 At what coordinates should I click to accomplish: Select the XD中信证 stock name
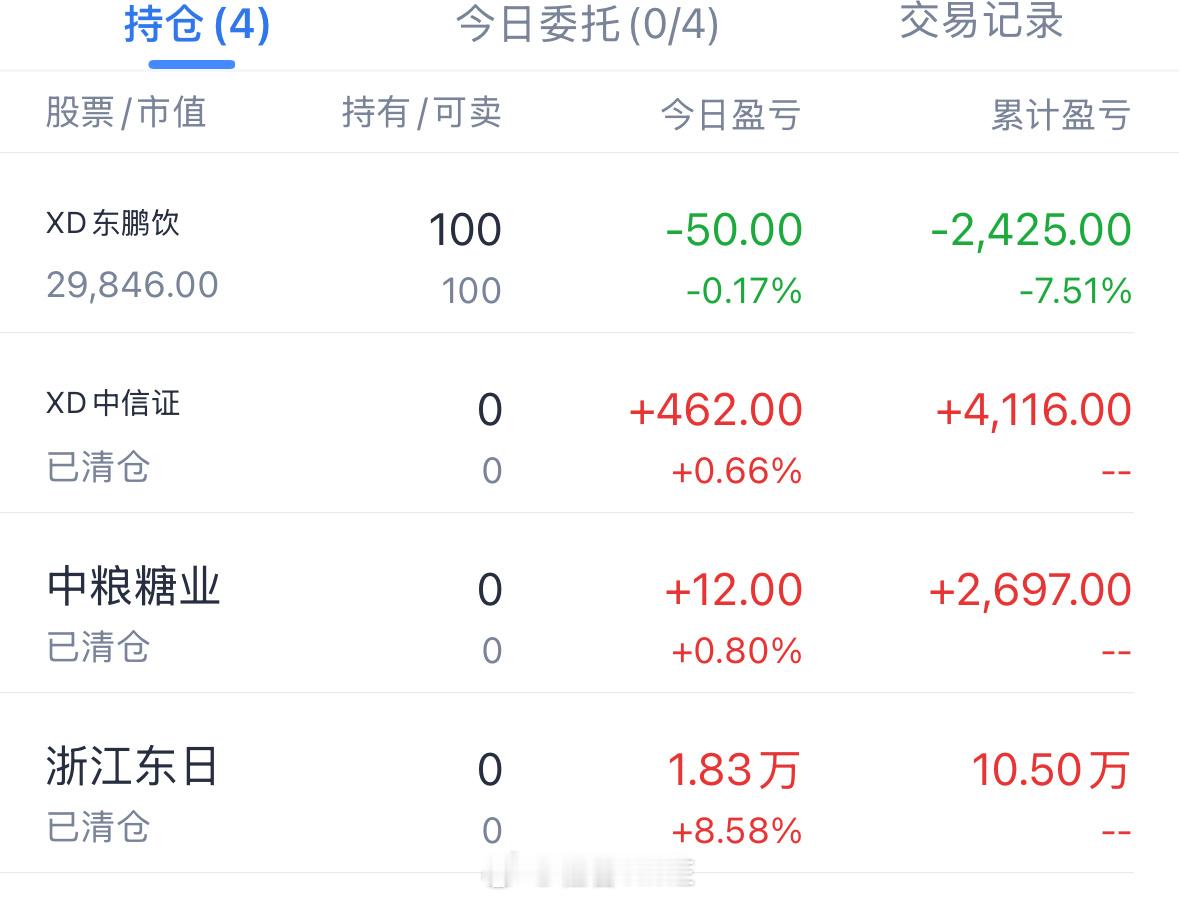114,403
